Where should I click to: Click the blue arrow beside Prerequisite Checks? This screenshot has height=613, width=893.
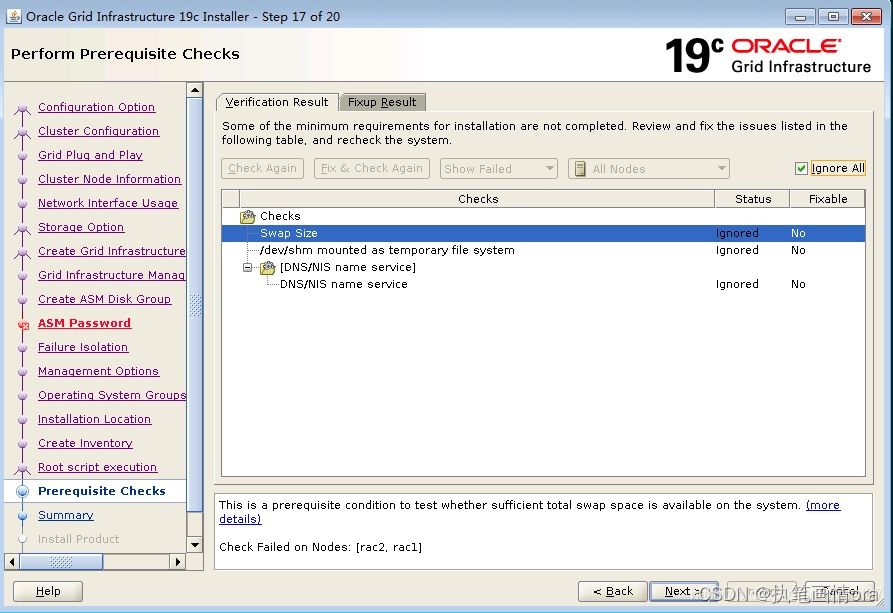[x=22, y=491]
